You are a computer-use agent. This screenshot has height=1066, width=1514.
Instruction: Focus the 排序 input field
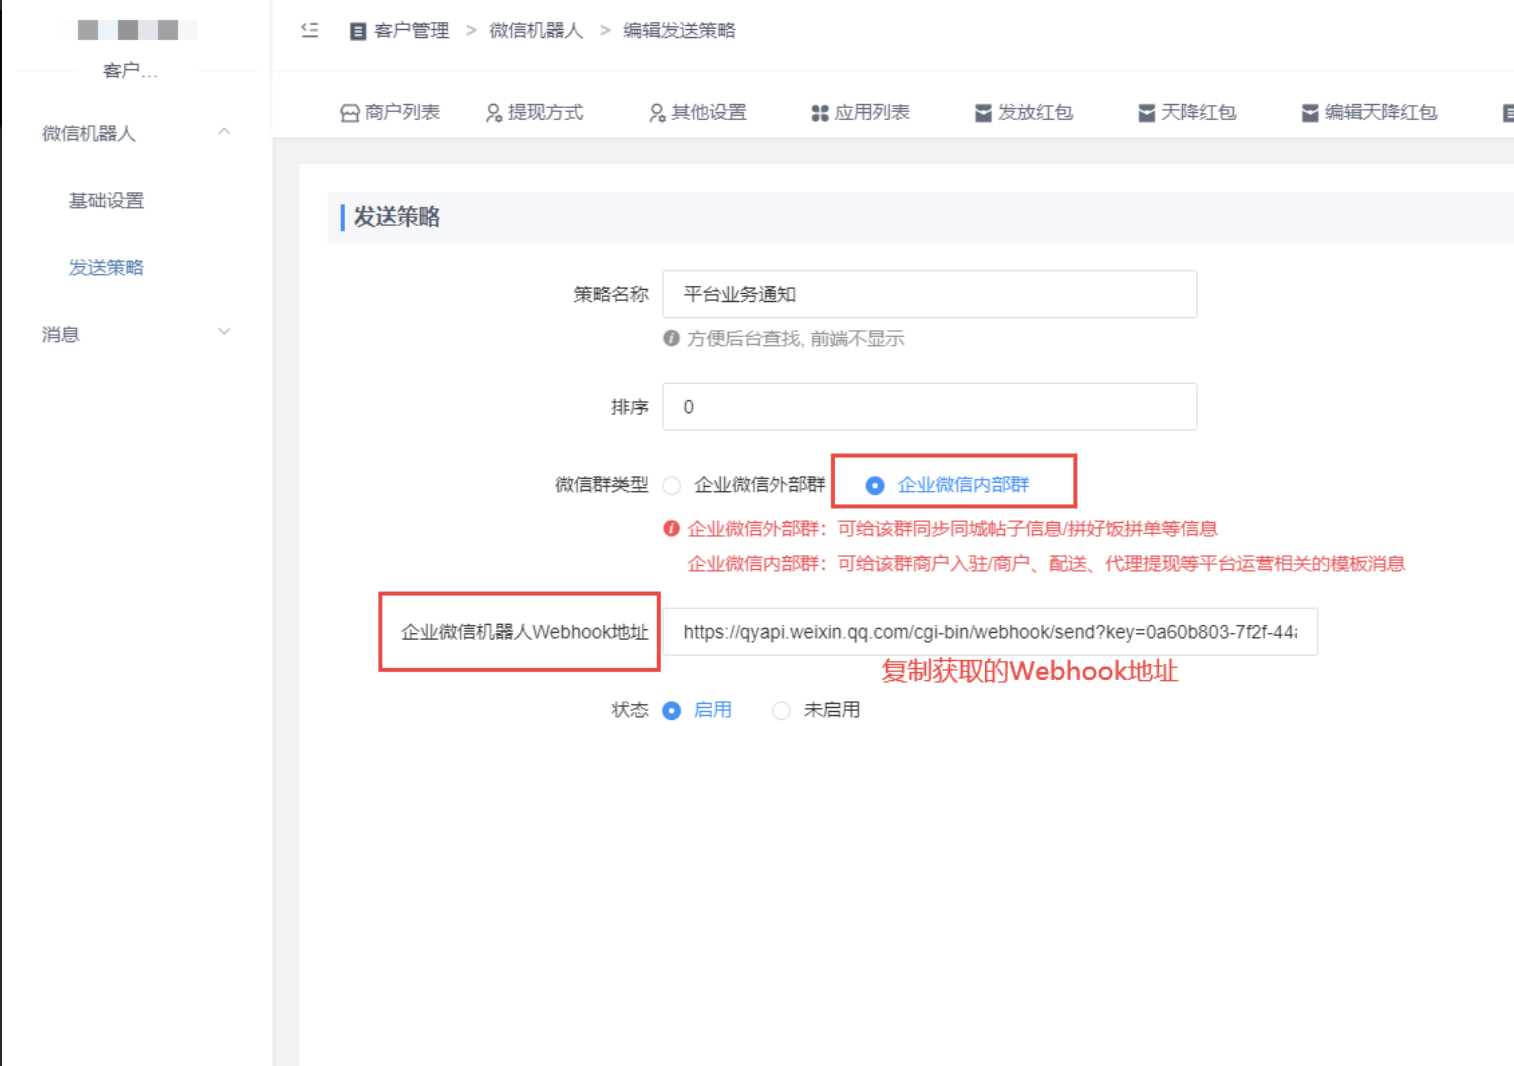coord(929,407)
